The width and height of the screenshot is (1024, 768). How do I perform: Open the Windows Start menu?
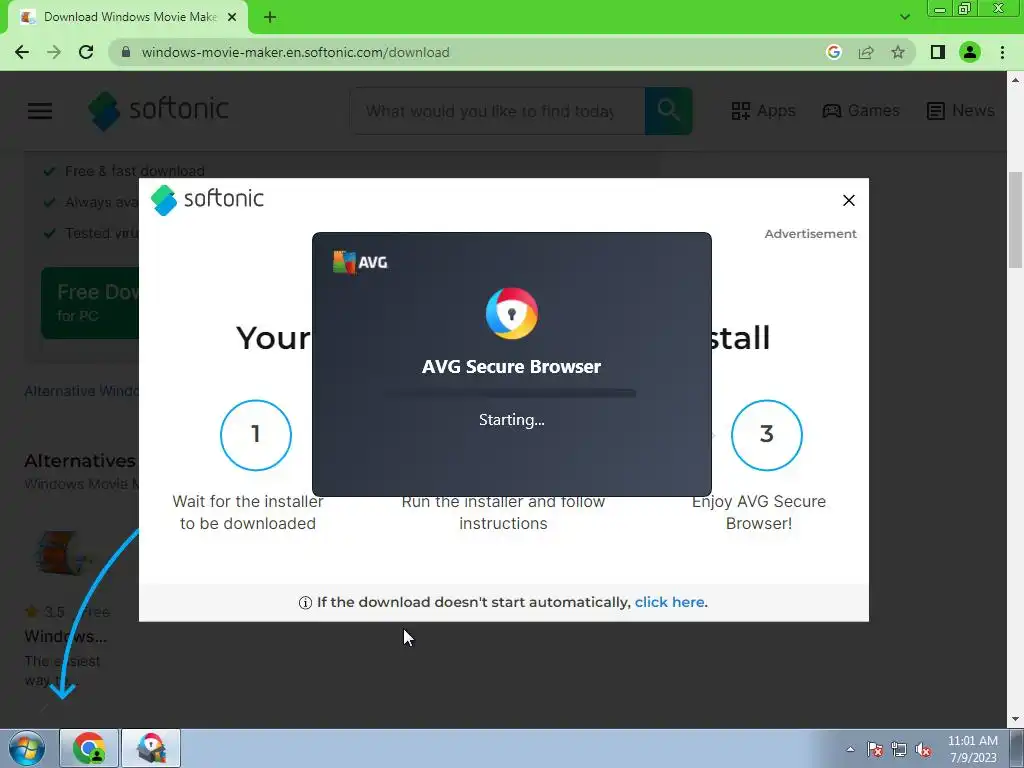tap(27, 748)
